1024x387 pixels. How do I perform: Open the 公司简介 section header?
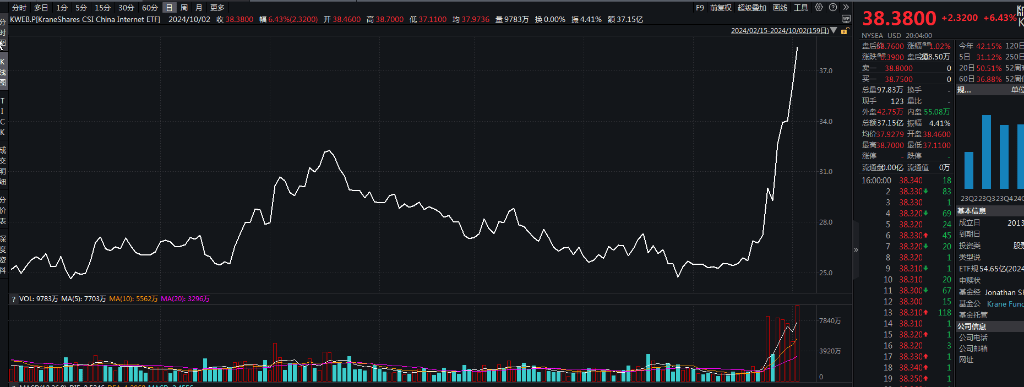(x=989, y=326)
